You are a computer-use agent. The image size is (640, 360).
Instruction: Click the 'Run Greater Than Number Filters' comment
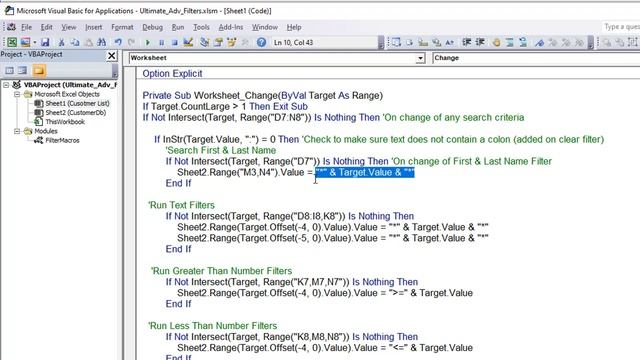221,271
